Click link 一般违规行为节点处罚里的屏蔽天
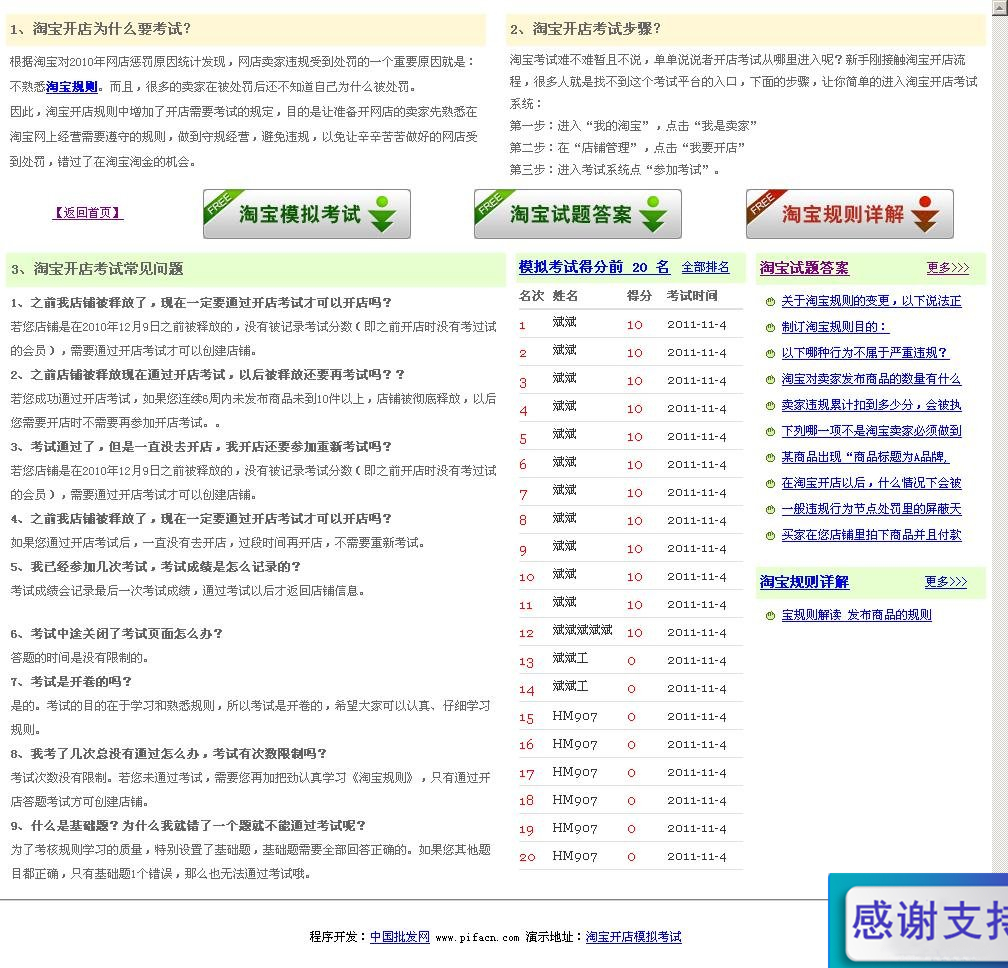Image resolution: width=1008 pixels, height=968 pixels. [871, 509]
